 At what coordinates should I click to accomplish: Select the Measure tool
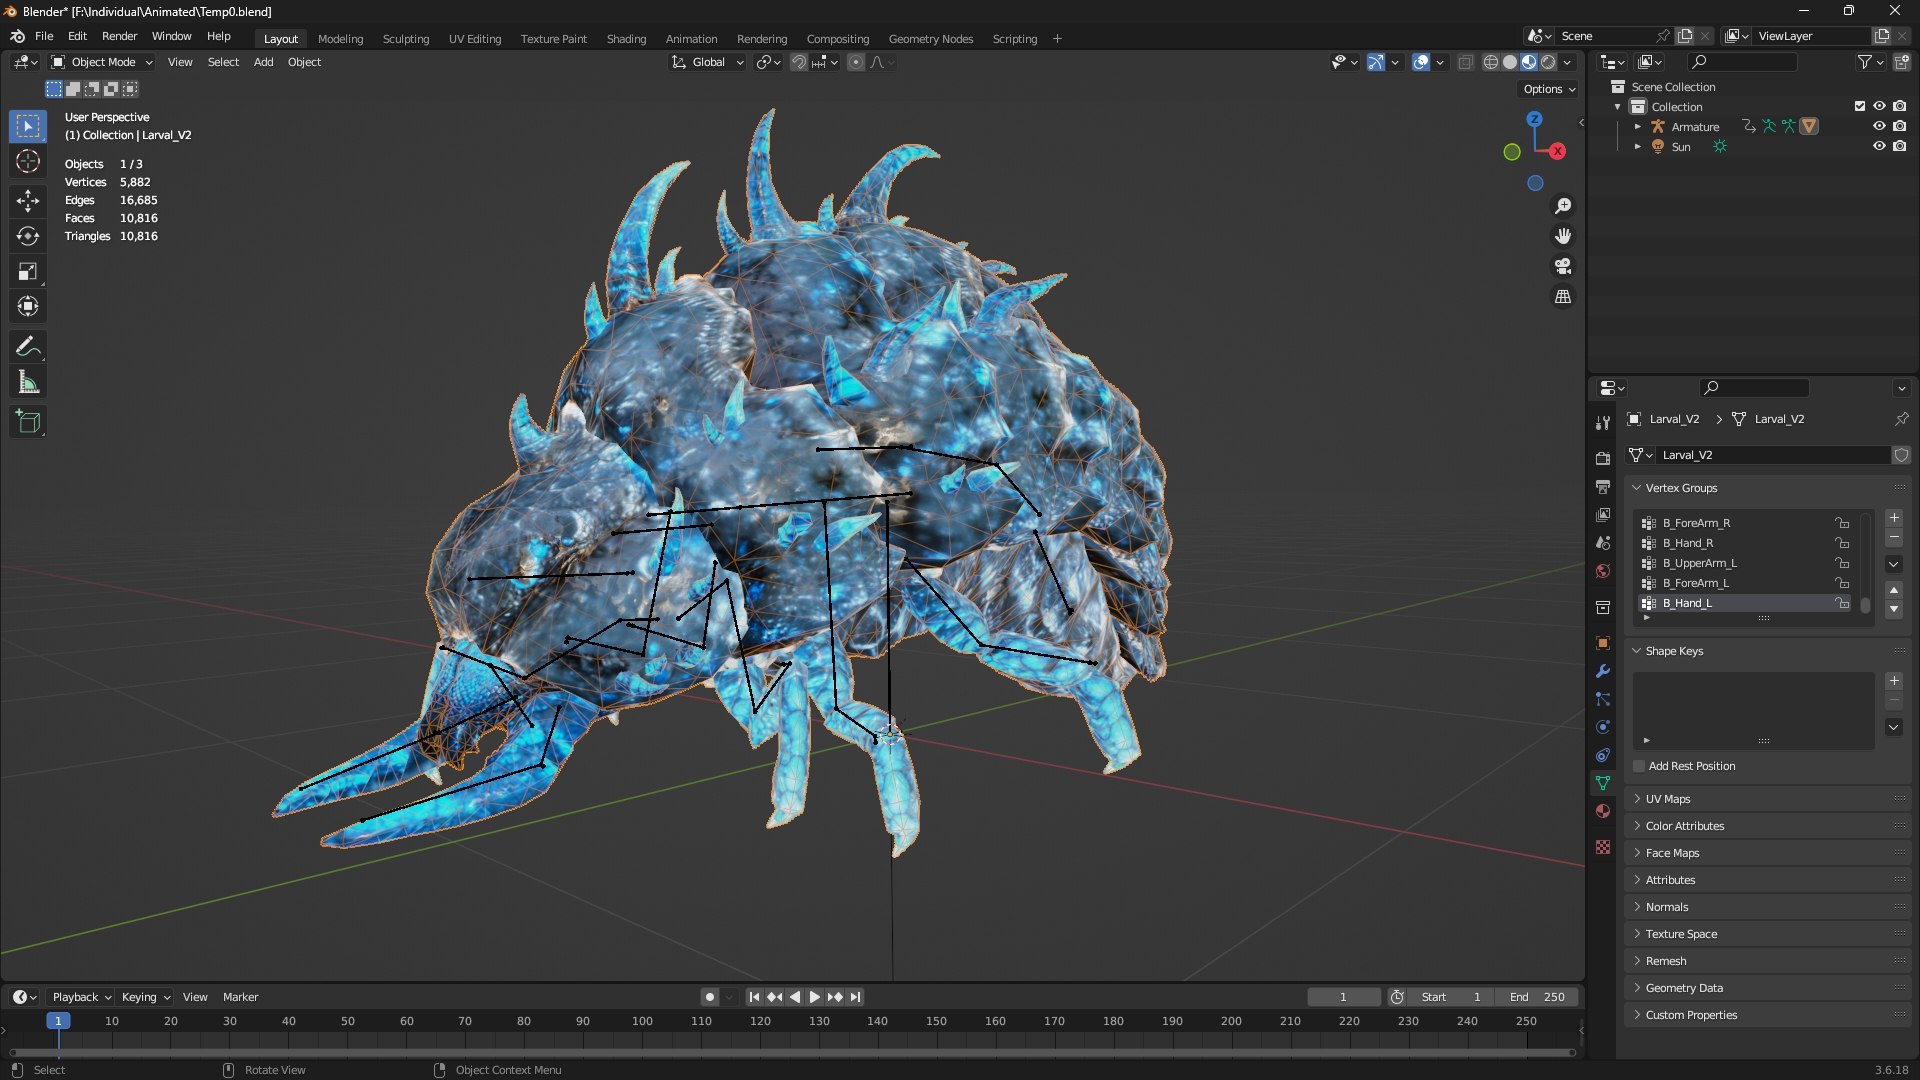(x=28, y=382)
